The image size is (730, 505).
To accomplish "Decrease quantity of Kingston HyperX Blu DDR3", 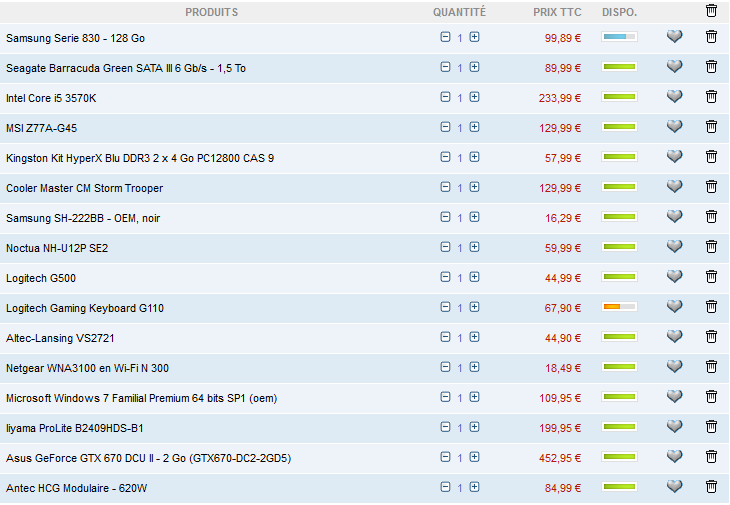I will pos(445,157).
